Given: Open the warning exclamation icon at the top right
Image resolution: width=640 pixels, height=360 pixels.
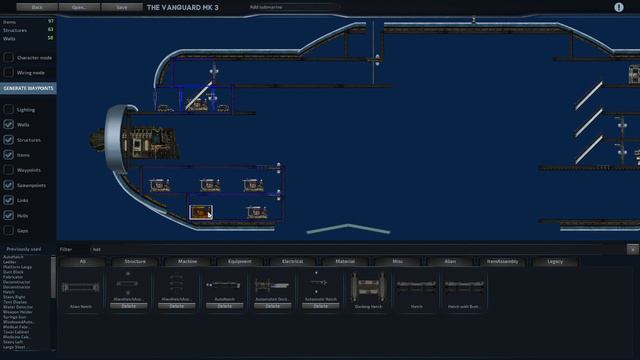Looking at the screenshot, I should [619, 7].
